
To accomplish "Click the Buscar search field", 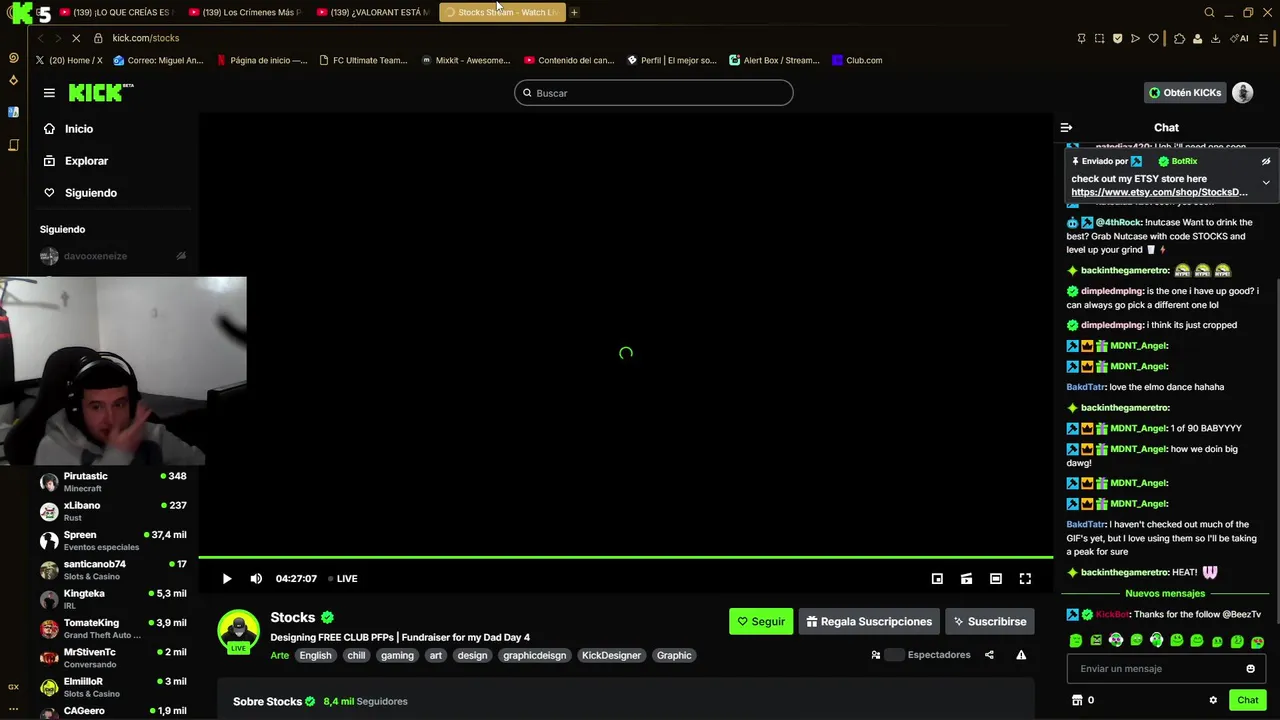I will (654, 93).
